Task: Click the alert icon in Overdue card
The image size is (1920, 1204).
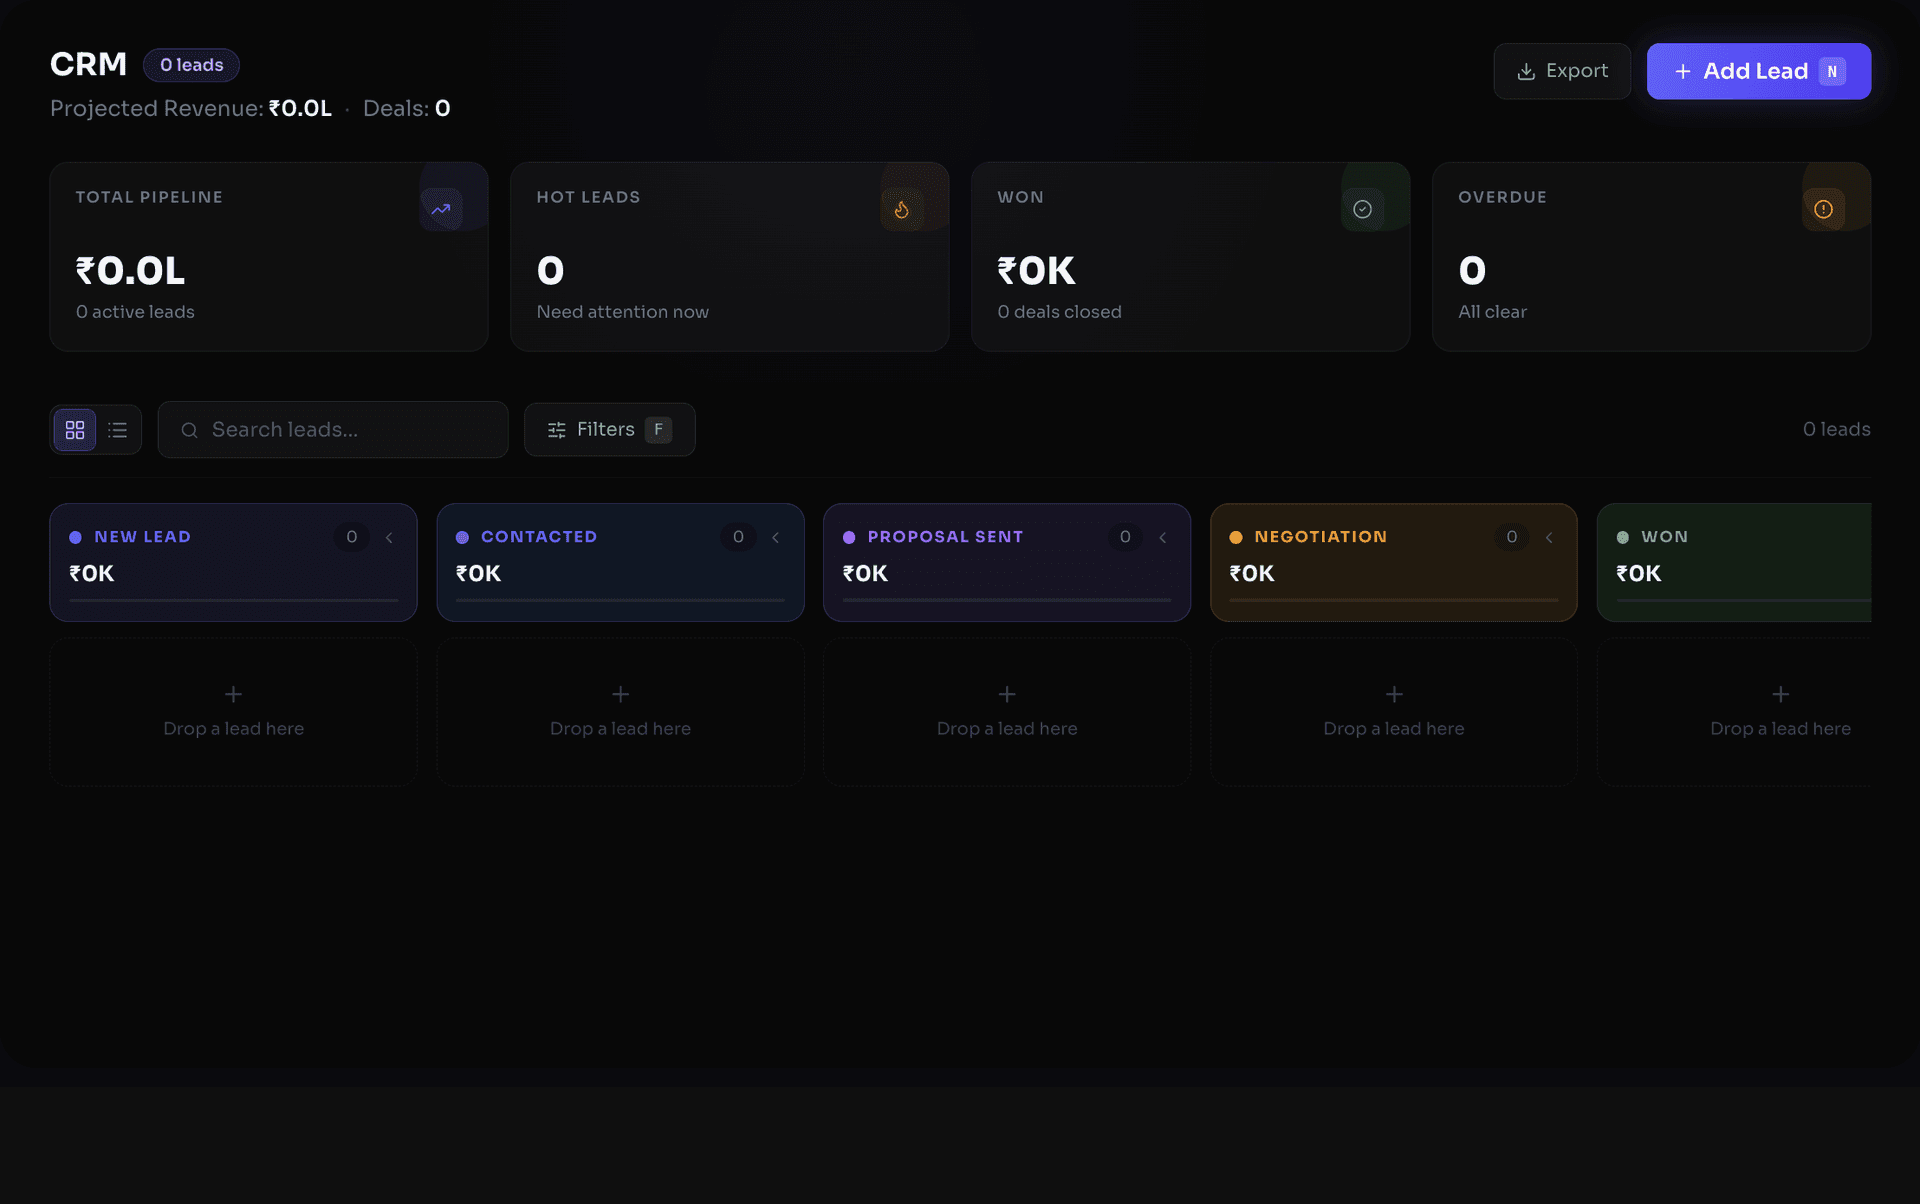Action: (x=1823, y=210)
